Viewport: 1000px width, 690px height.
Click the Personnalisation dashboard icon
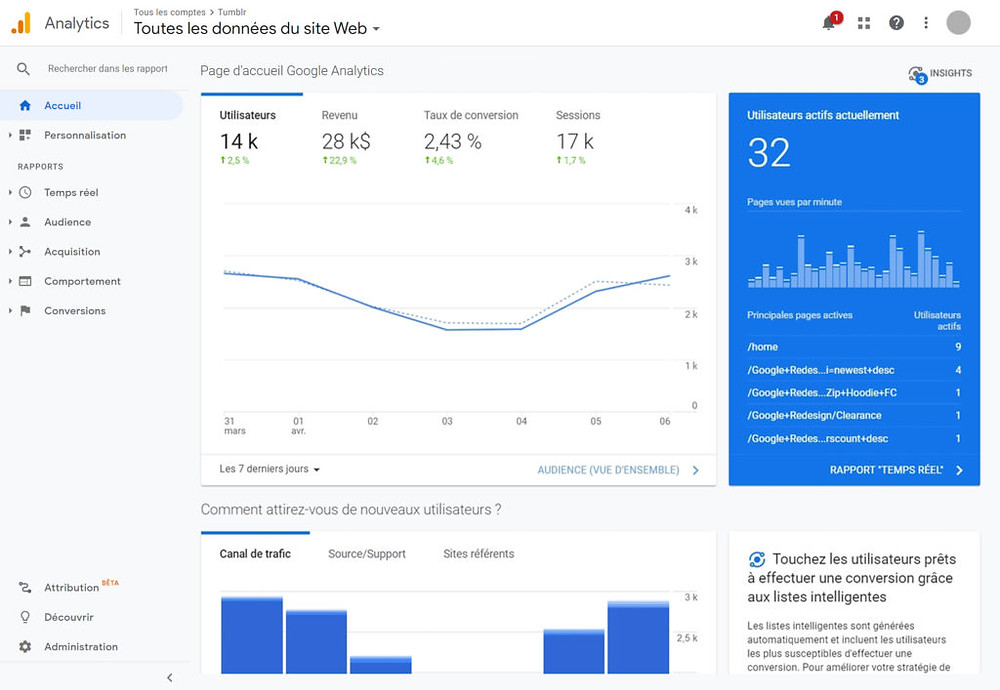[25, 135]
